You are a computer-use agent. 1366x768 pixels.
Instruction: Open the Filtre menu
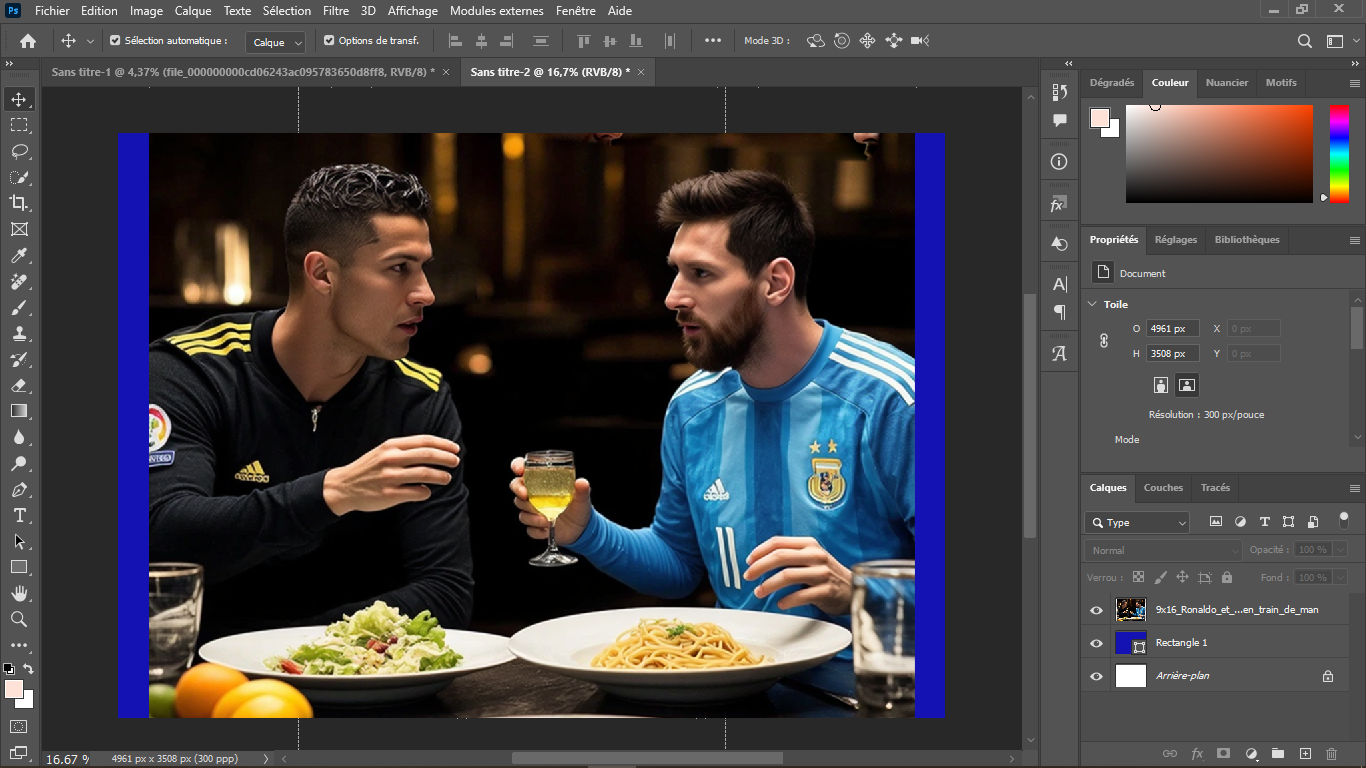tap(335, 11)
